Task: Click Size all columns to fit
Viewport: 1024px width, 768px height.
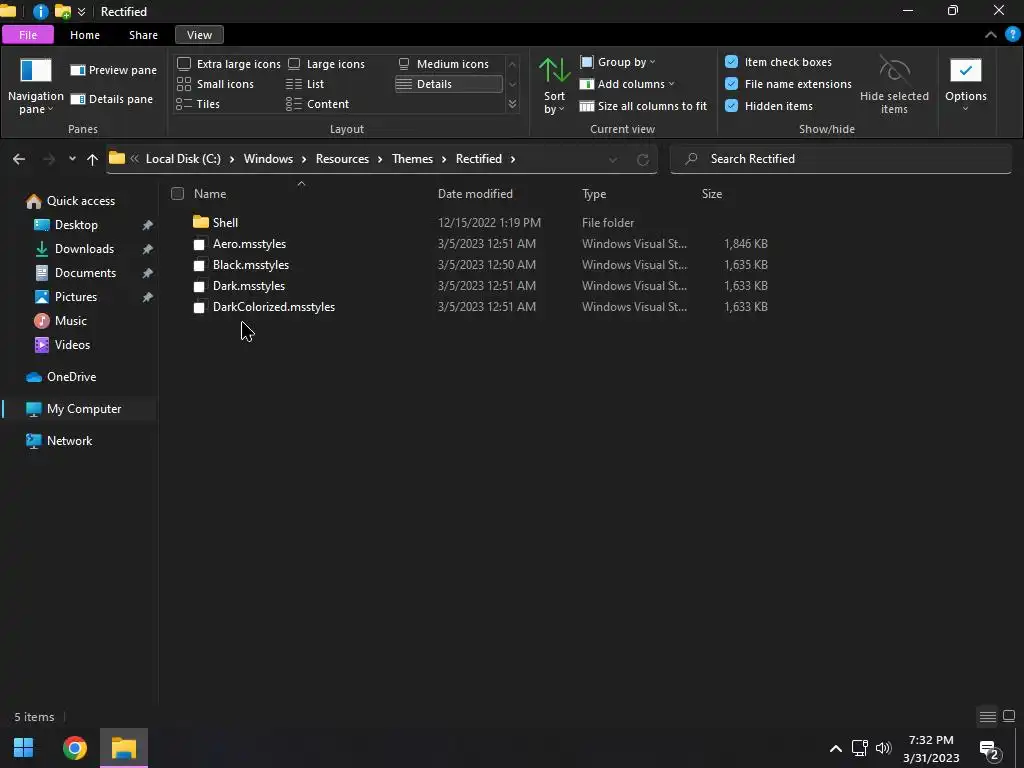Action: [x=643, y=106]
